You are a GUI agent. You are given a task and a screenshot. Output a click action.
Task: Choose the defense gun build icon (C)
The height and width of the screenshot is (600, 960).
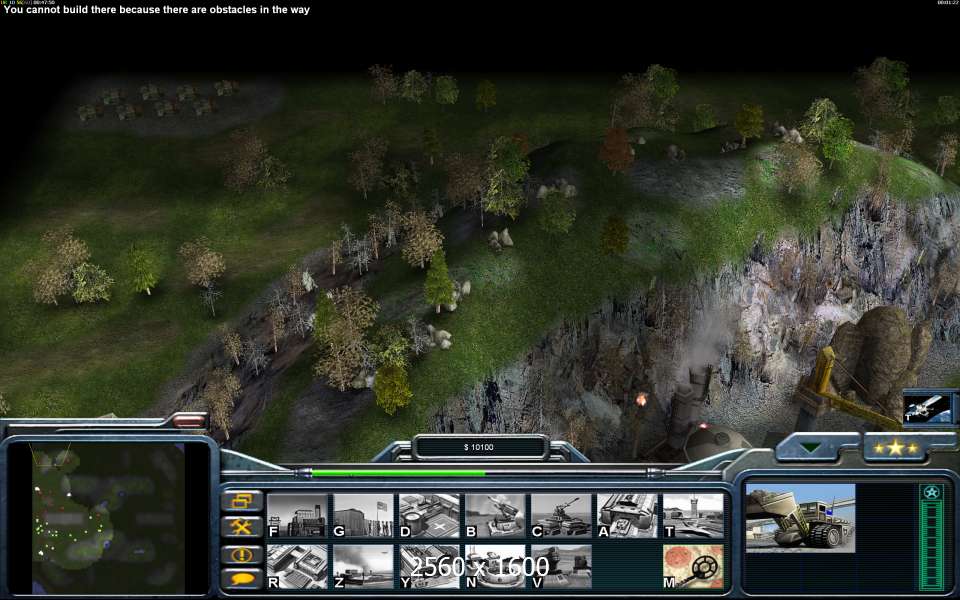tap(561, 516)
